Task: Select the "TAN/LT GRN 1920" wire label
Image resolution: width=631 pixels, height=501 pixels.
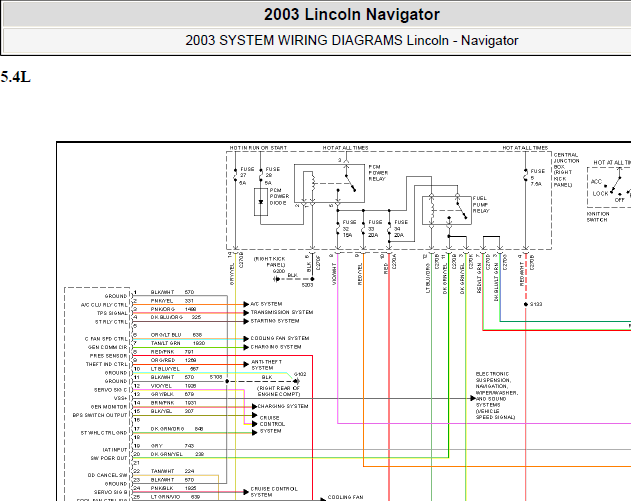Action: [177, 343]
